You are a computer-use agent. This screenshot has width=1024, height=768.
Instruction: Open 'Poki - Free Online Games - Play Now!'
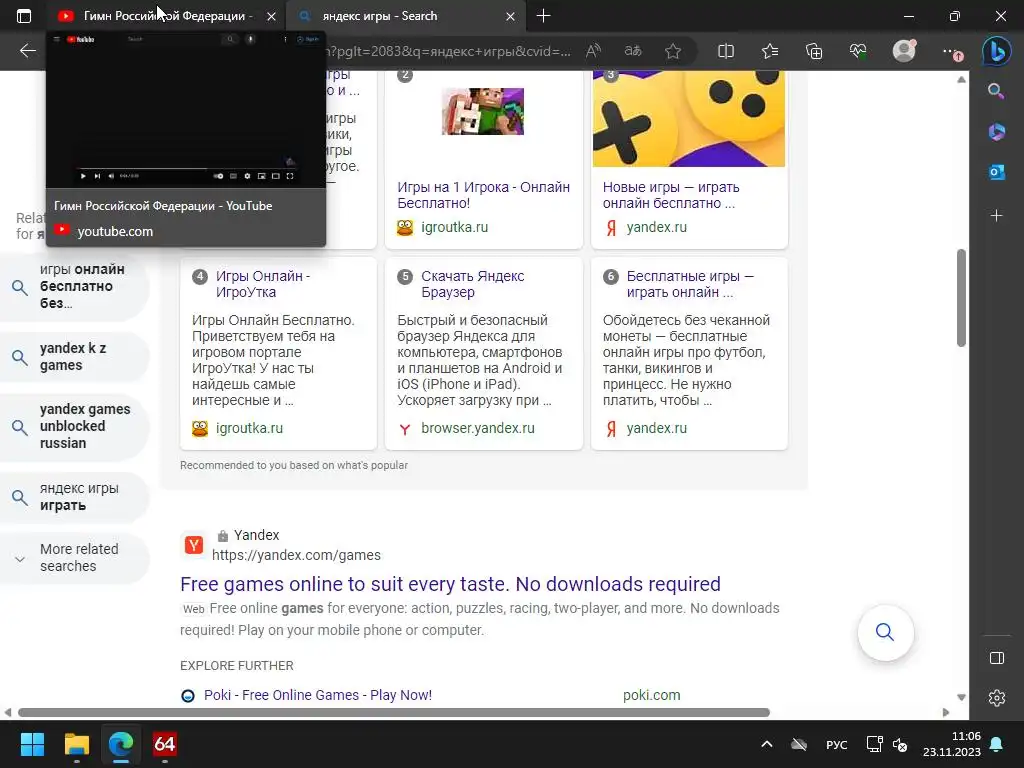(317, 695)
